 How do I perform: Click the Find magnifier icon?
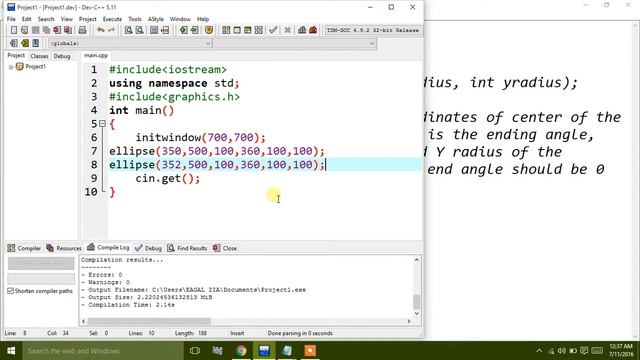point(129,30)
